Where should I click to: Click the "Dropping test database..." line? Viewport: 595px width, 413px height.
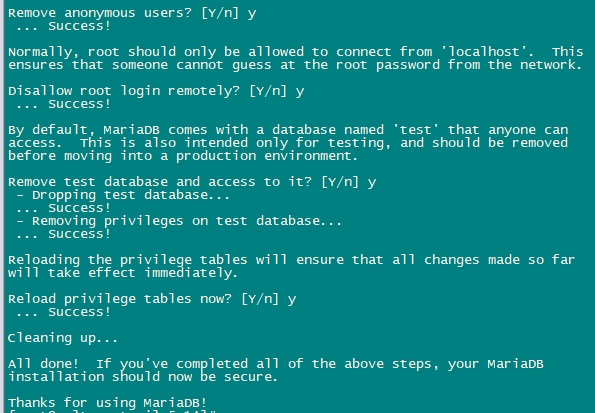pos(124,195)
